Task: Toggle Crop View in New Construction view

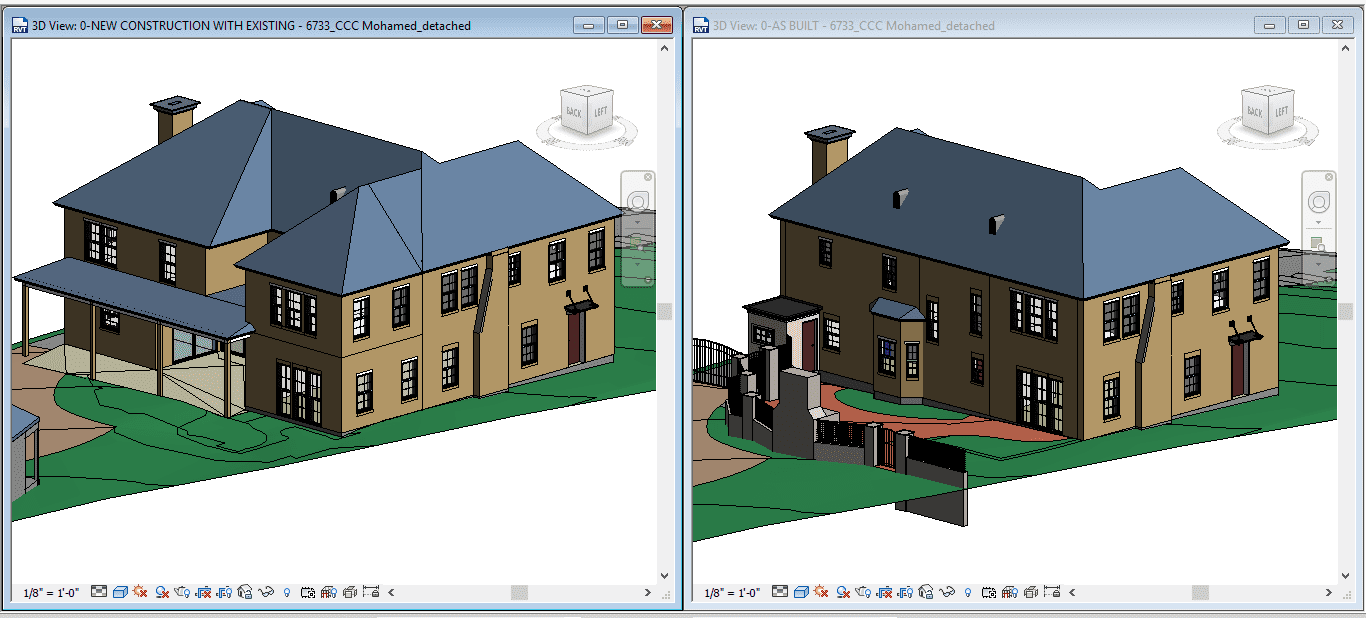Action: [203, 592]
